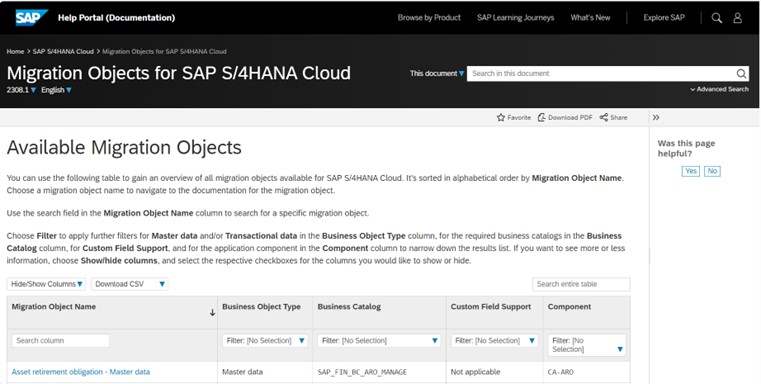761x384 pixels.
Task: Click the Share icon
Action: coord(603,117)
